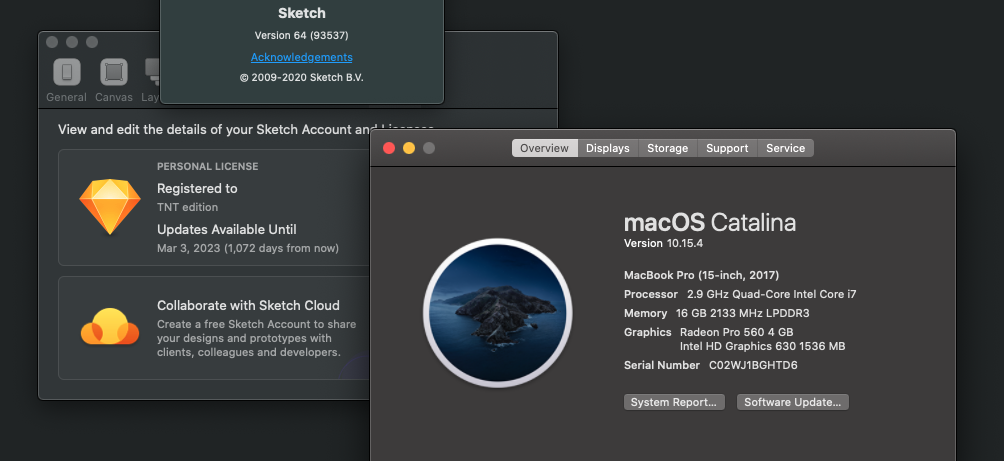
Task: Click Radeon Pro 560 4 GB text
Action: click(736, 332)
